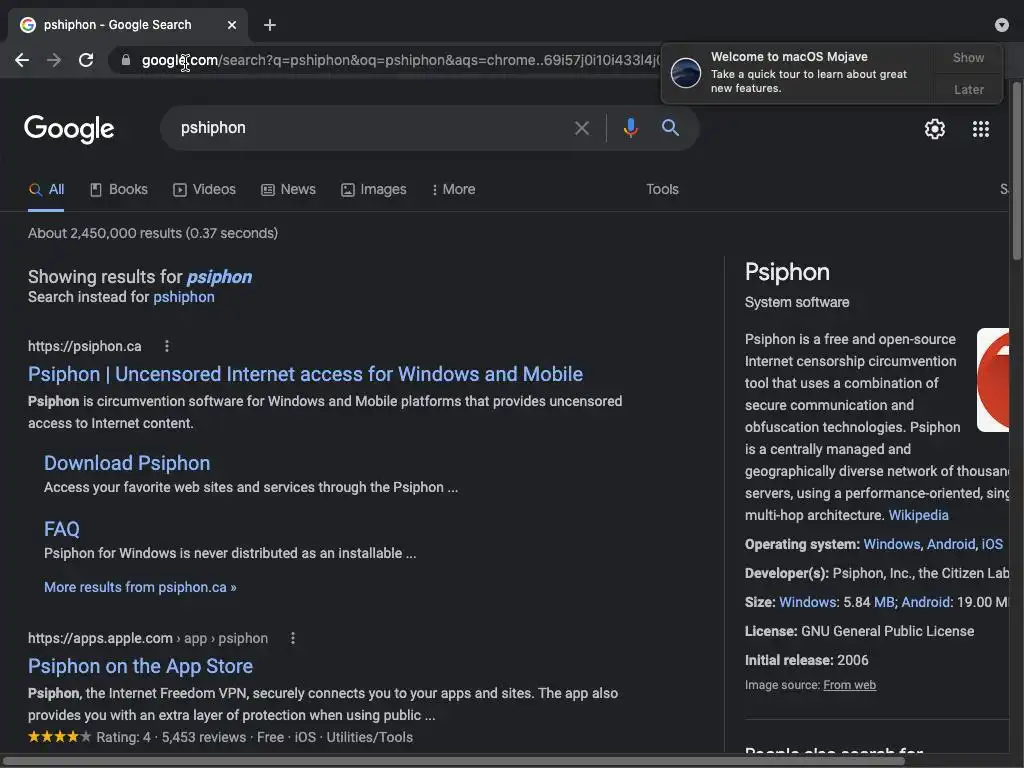Screen dimensions: 1024x768
Task: Open Google quick settings gear
Action: click(935, 129)
